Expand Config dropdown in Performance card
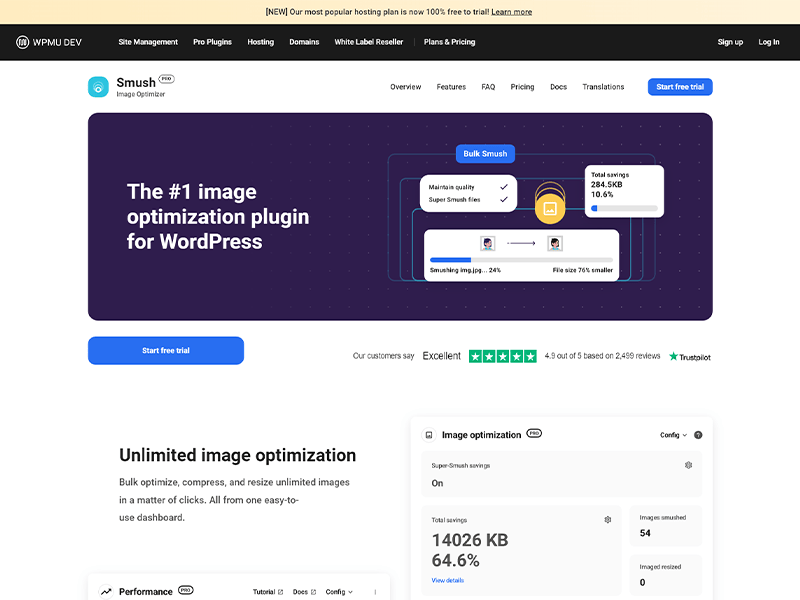The height and width of the screenshot is (600, 800). pyautogui.click(x=339, y=592)
